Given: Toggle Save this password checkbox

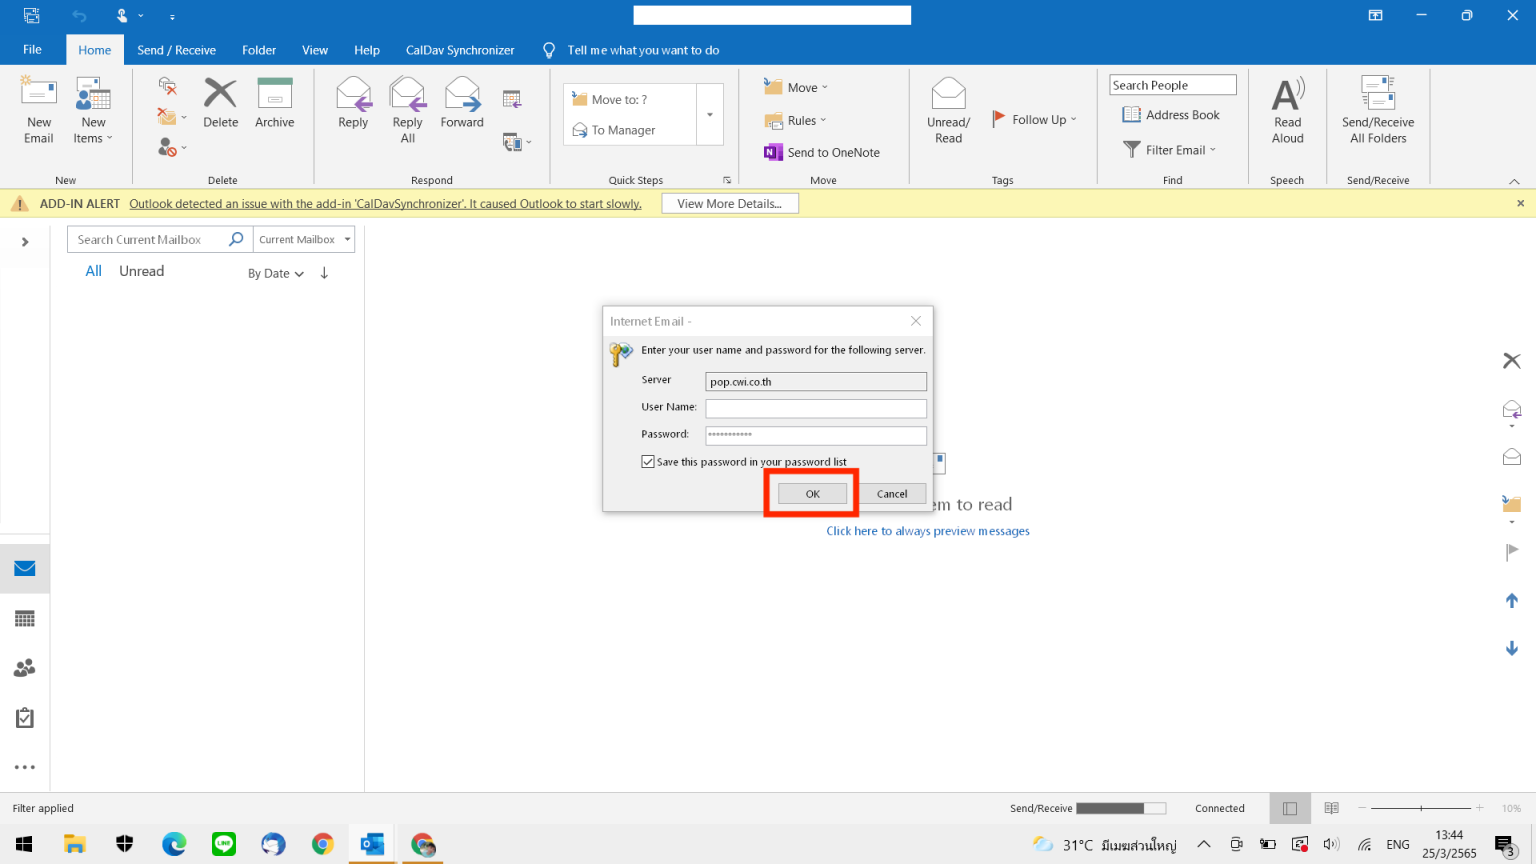Looking at the screenshot, I should click(648, 462).
